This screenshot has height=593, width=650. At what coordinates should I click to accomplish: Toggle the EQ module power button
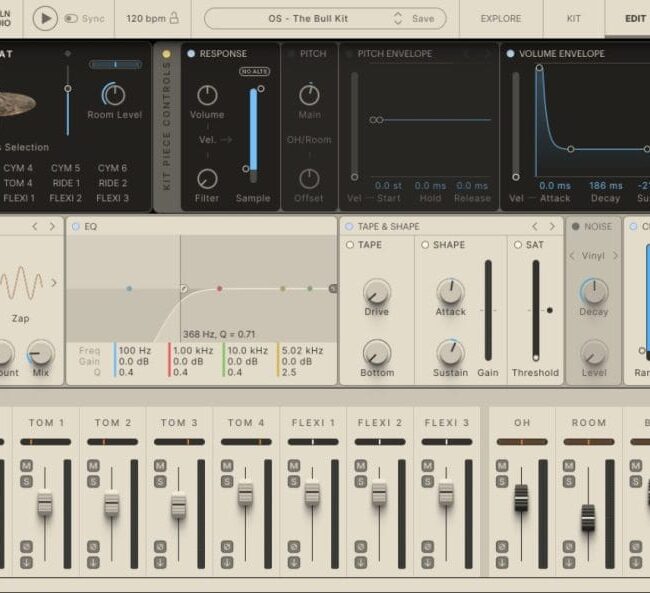pyautogui.click(x=74, y=226)
